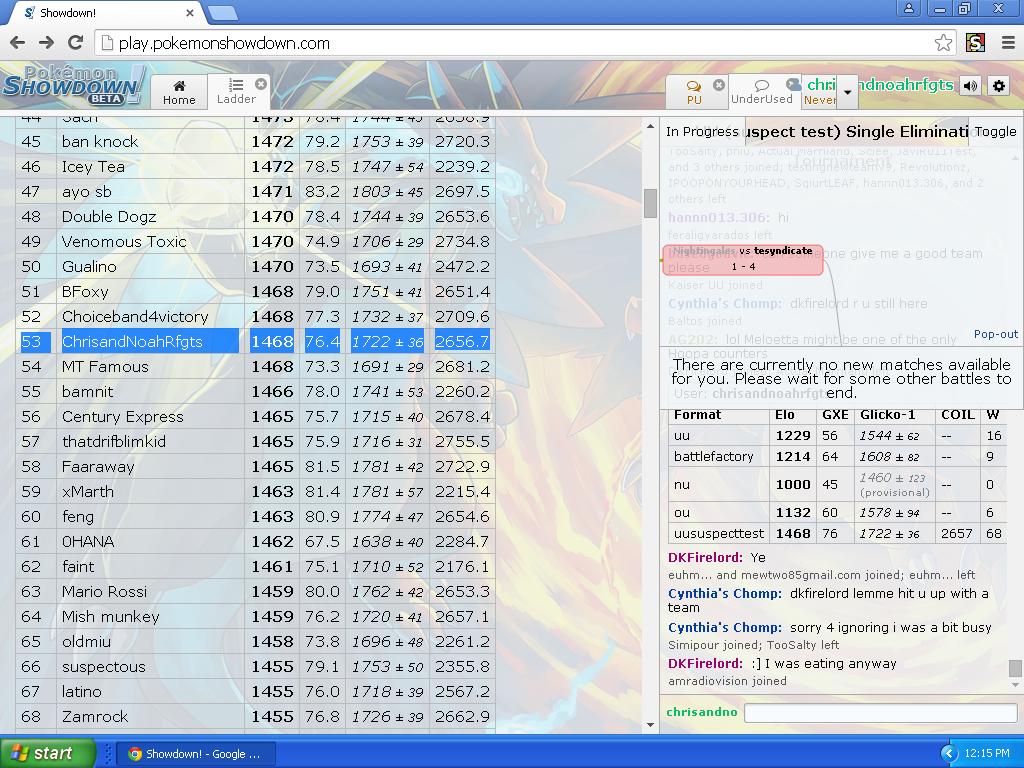
Task: Select the Mario Rossi ladder entry
Action: coord(255,592)
